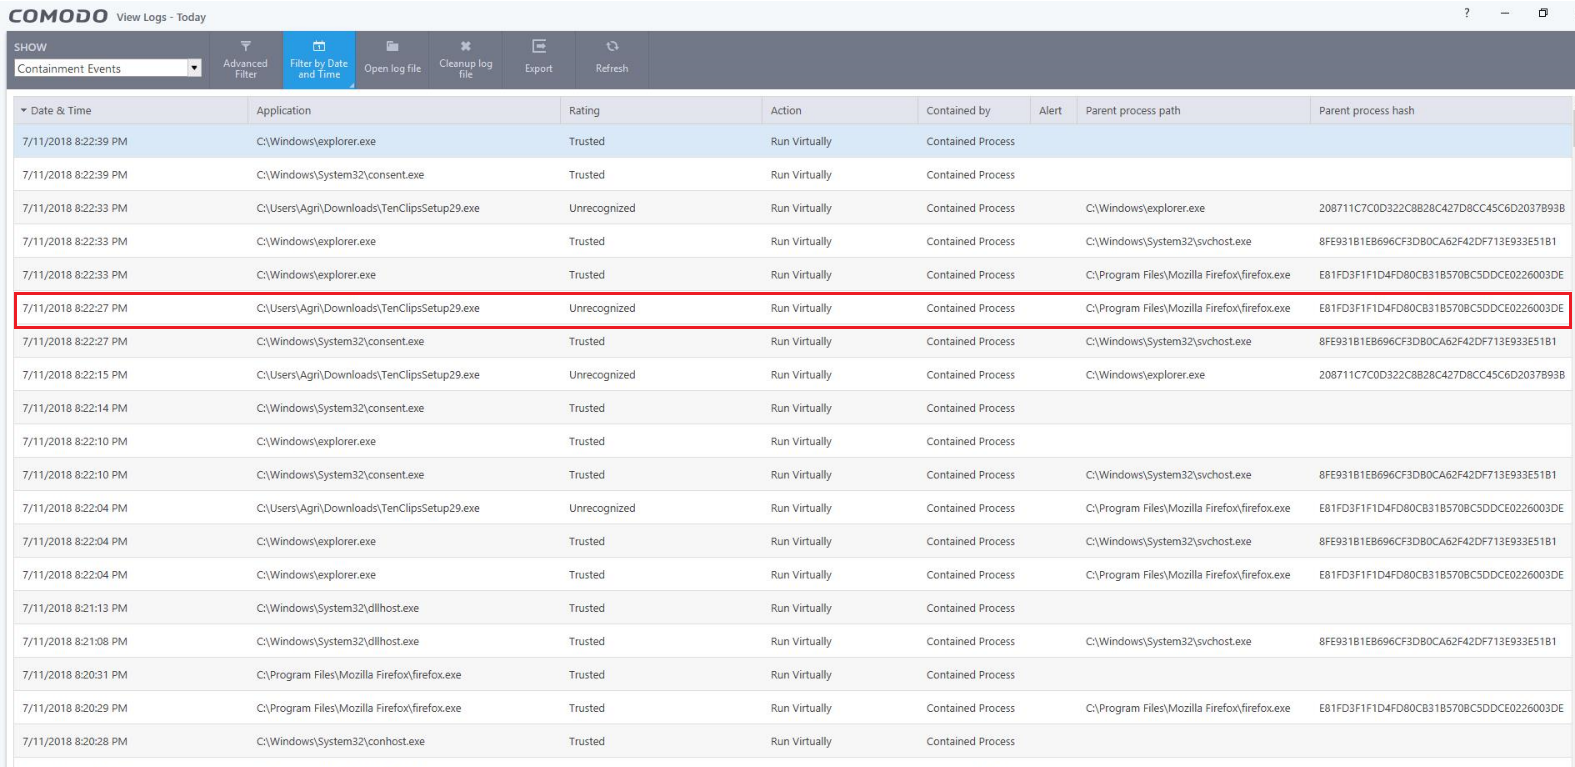This screenshot has width=1575, height=767.
Task: Open the Advanced Filter tool
Action: (246, 60)
